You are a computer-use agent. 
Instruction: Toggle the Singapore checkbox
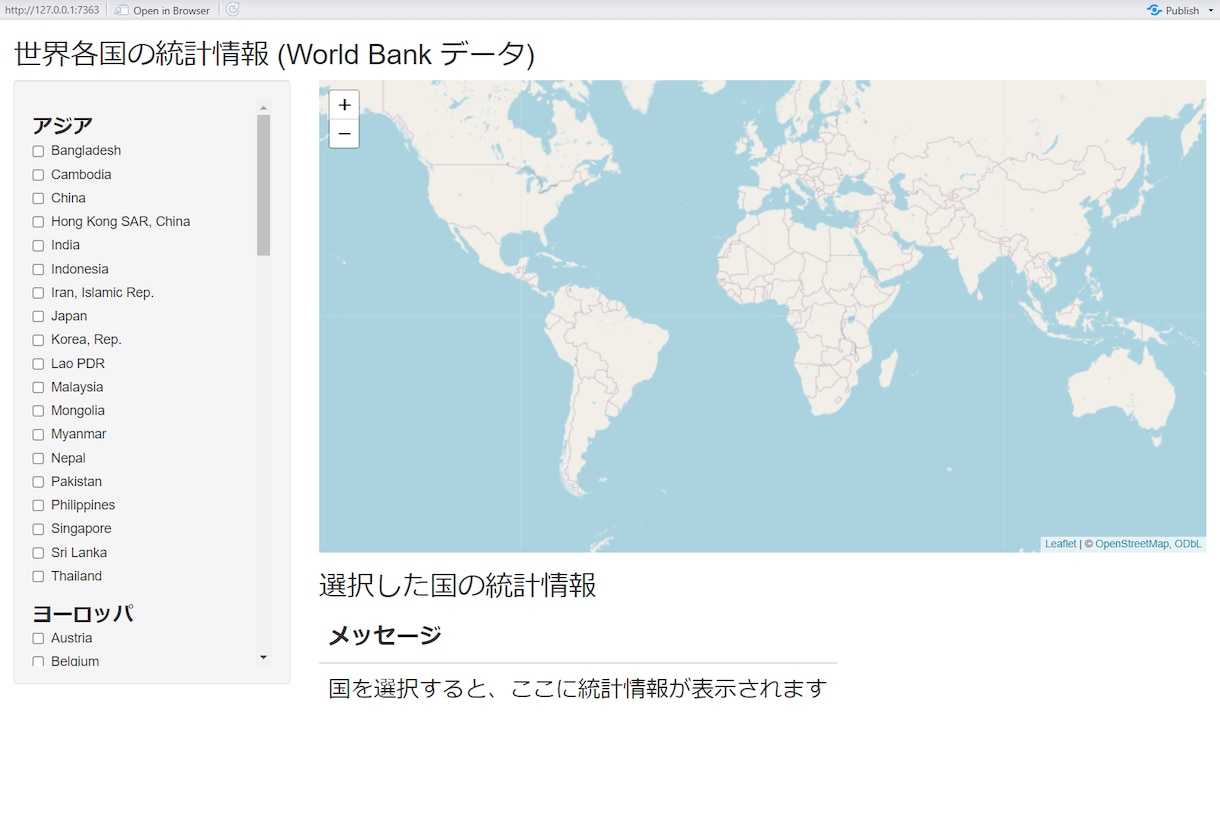click(38, 529)
